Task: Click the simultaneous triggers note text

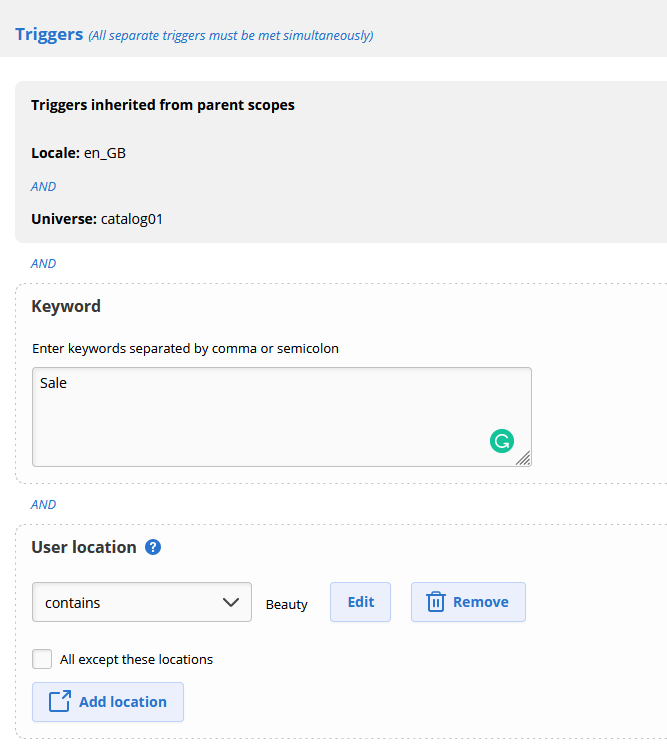Action: (231, 36)
